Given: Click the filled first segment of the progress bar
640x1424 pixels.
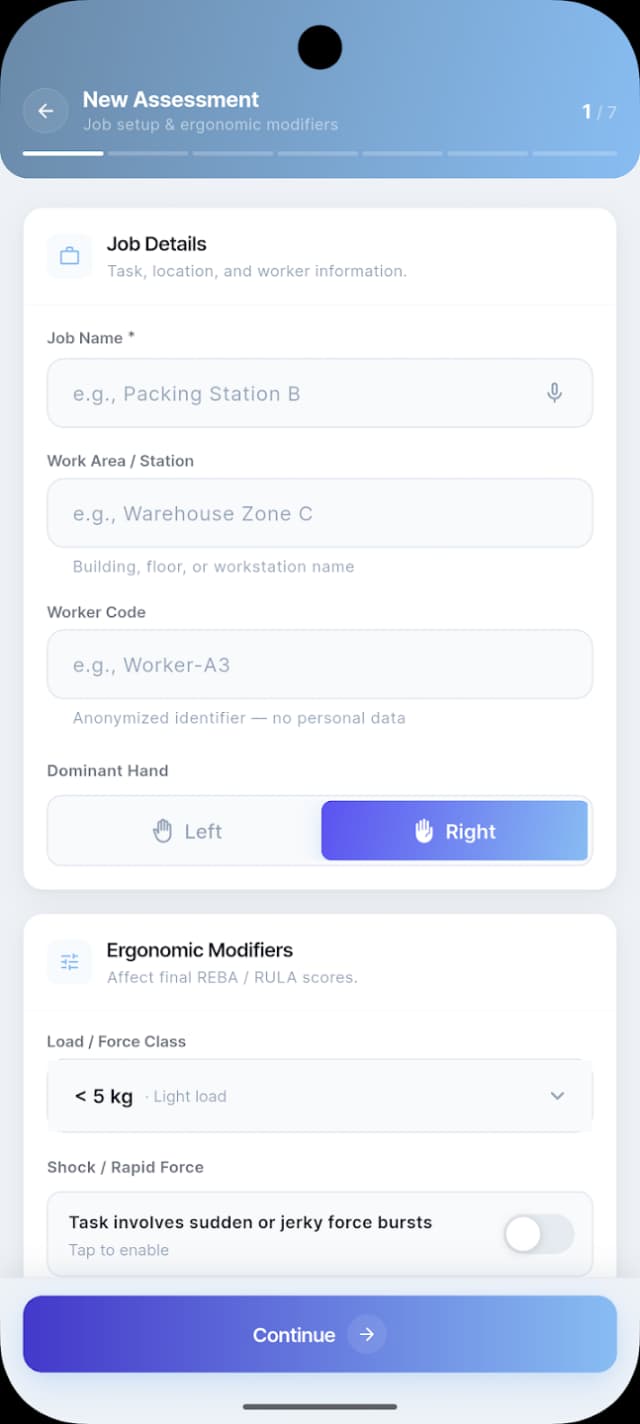Looking at the screenshot, I should coord(62,153).
